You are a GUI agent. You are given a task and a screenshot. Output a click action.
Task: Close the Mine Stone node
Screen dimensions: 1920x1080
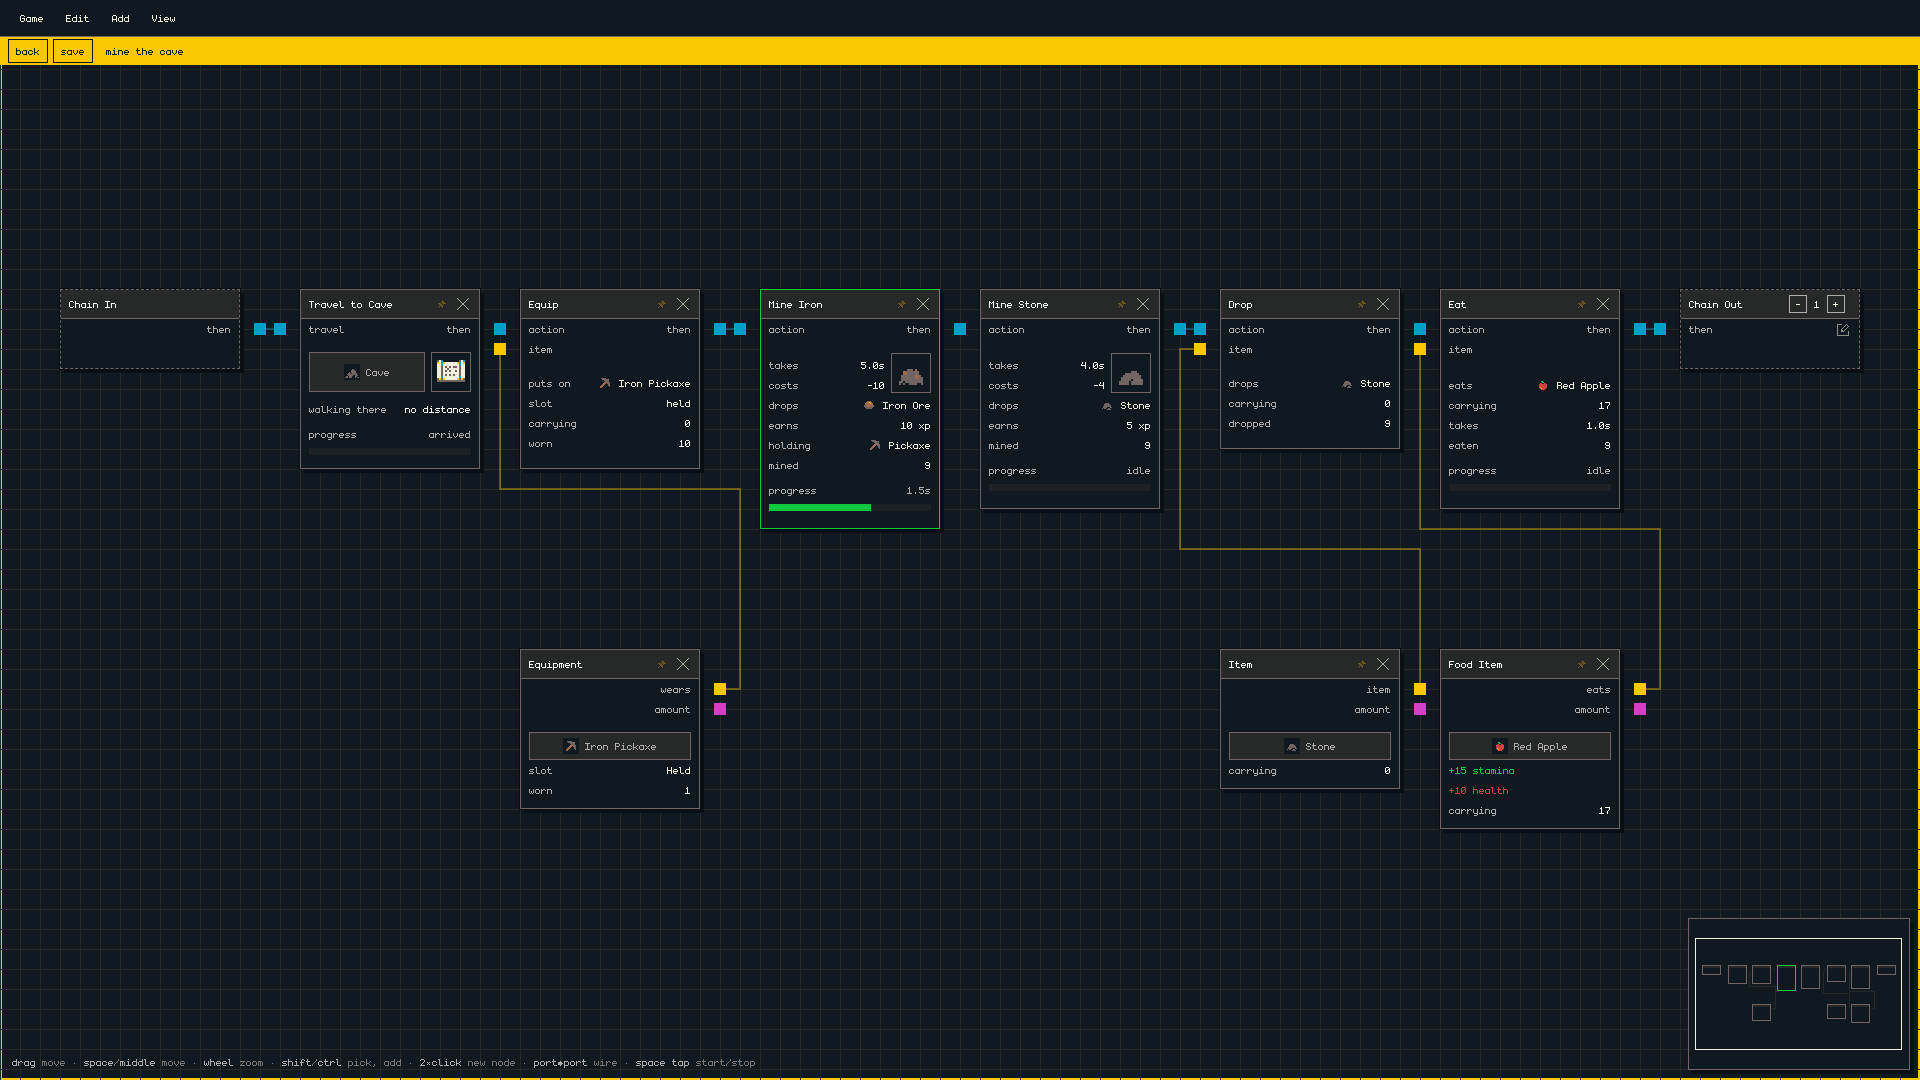click(x=1143, y=304)
